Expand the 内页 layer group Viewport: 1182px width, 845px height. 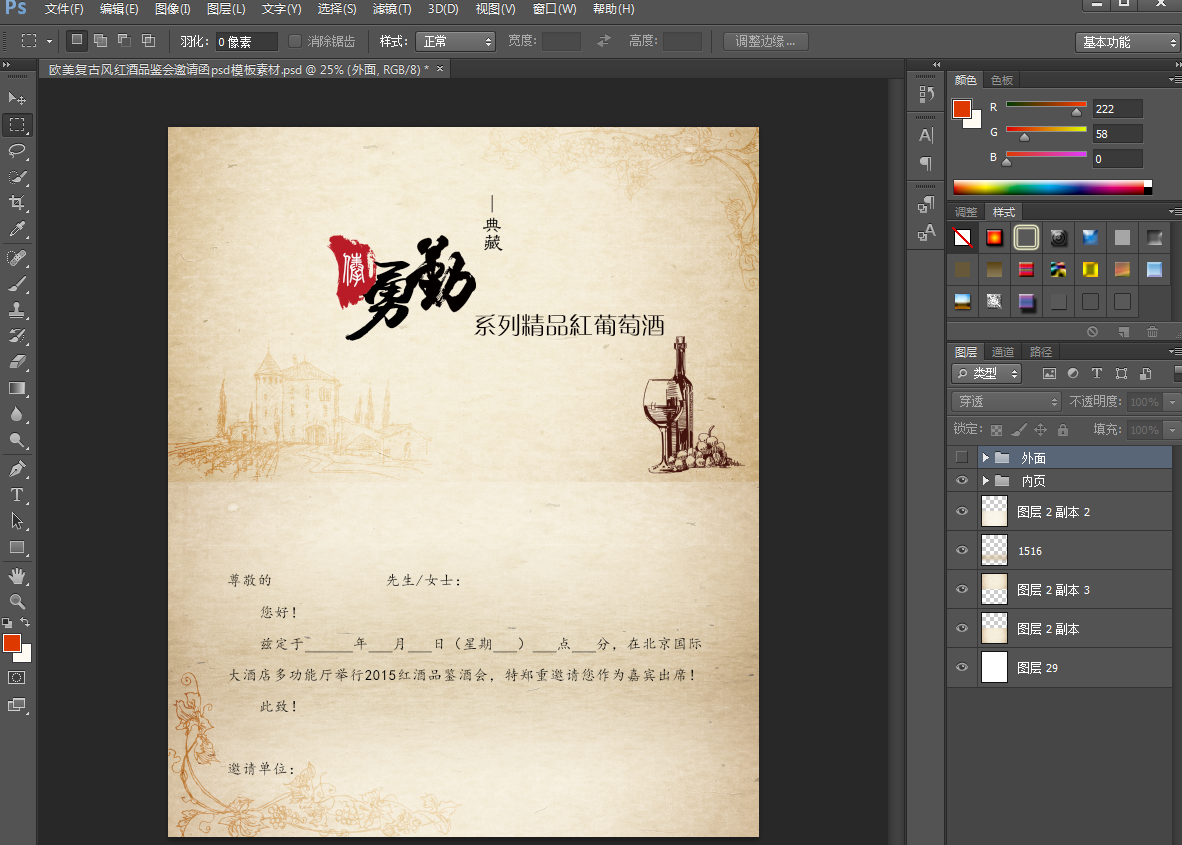tap(985, 480)
